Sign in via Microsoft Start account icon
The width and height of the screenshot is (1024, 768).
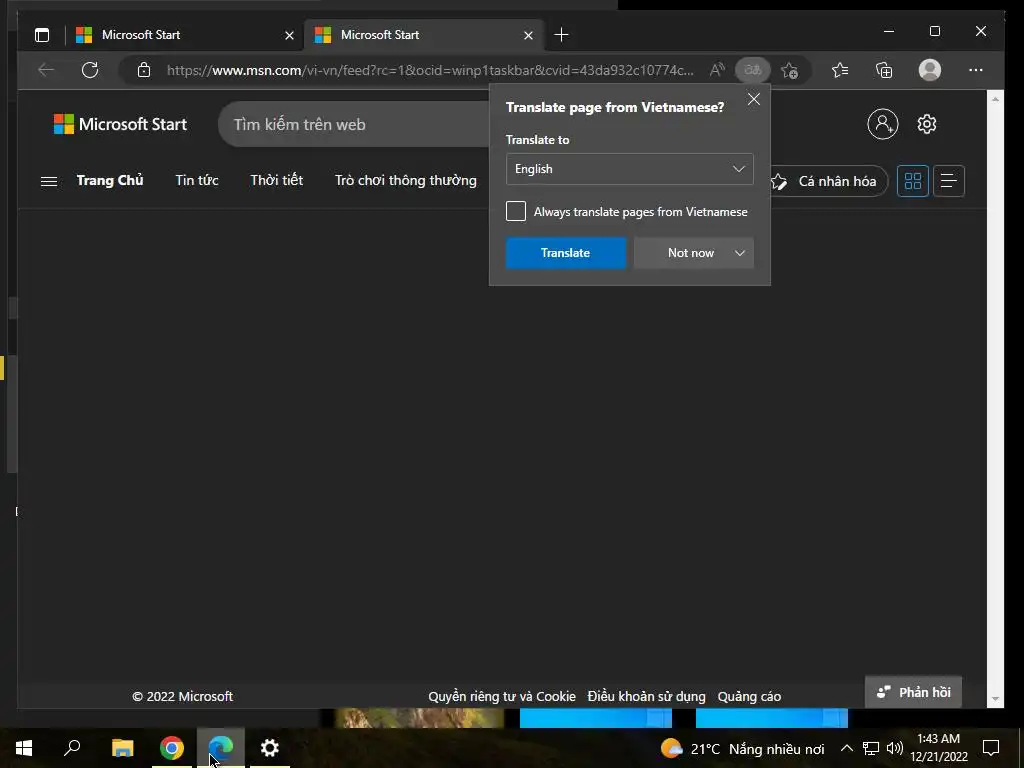[882, 124]
